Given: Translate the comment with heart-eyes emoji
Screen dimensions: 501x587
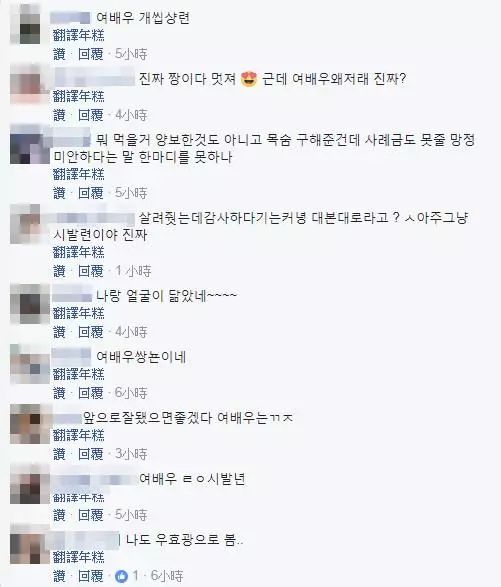Looking at the screenshot, I should [x=79, y=97].
